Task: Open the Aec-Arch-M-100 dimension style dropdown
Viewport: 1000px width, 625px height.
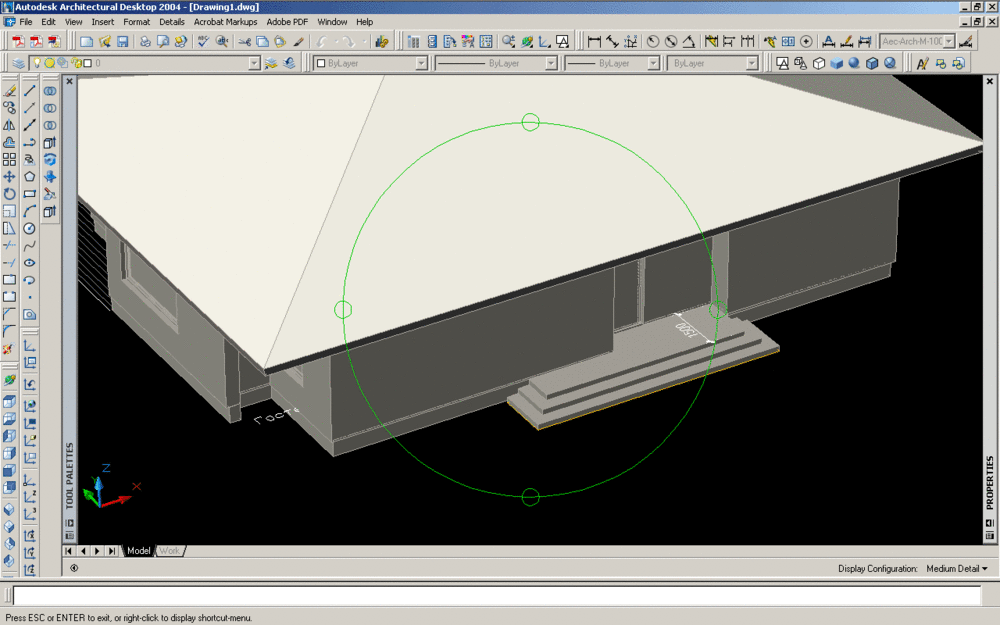Action: coord(949,42)
